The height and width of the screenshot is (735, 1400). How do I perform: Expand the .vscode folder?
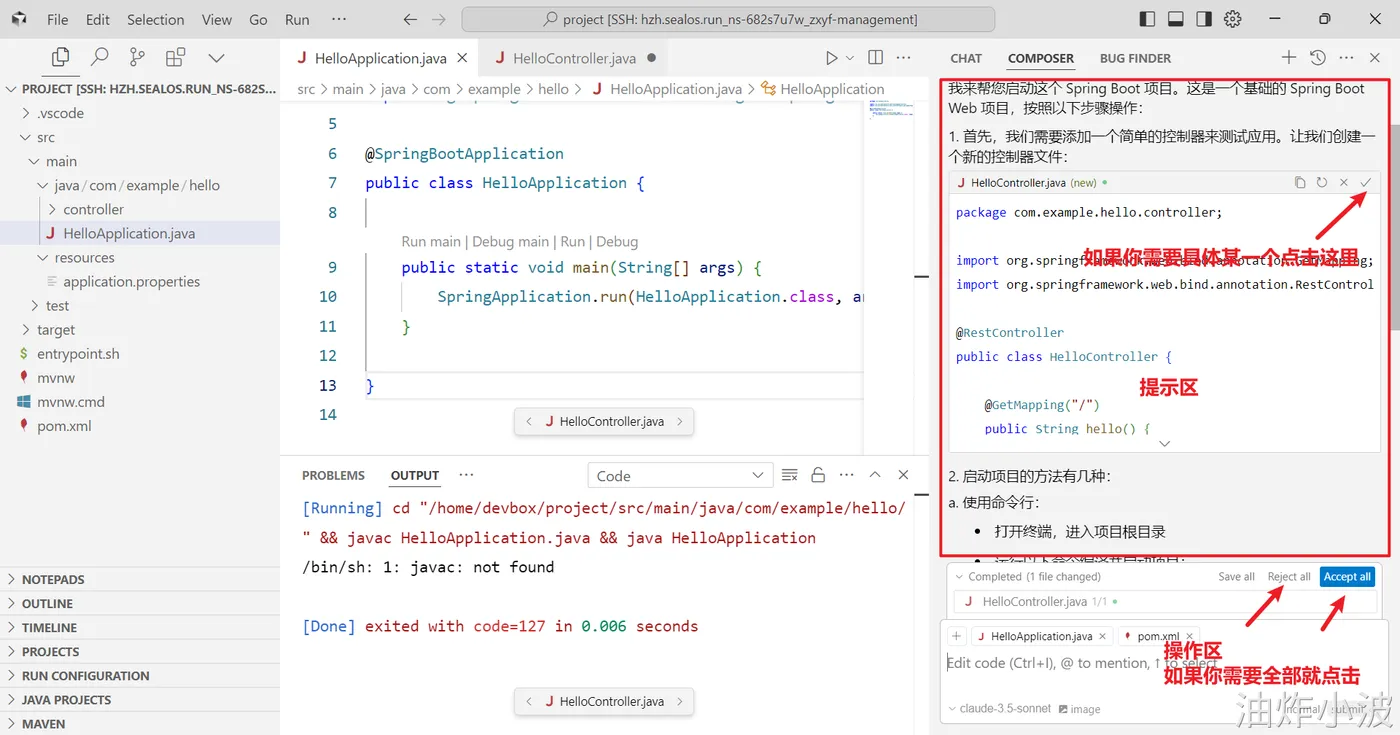pyautogui.click(x=61, y=113)
